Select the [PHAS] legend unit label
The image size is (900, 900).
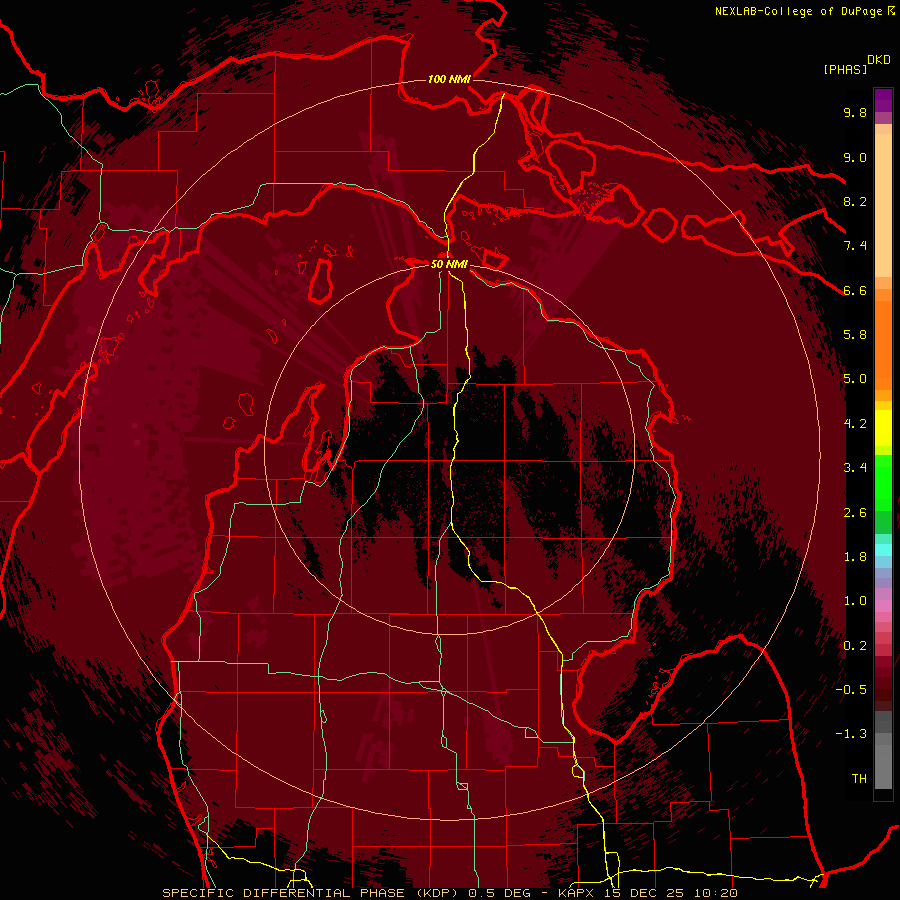tap(845, 70)
